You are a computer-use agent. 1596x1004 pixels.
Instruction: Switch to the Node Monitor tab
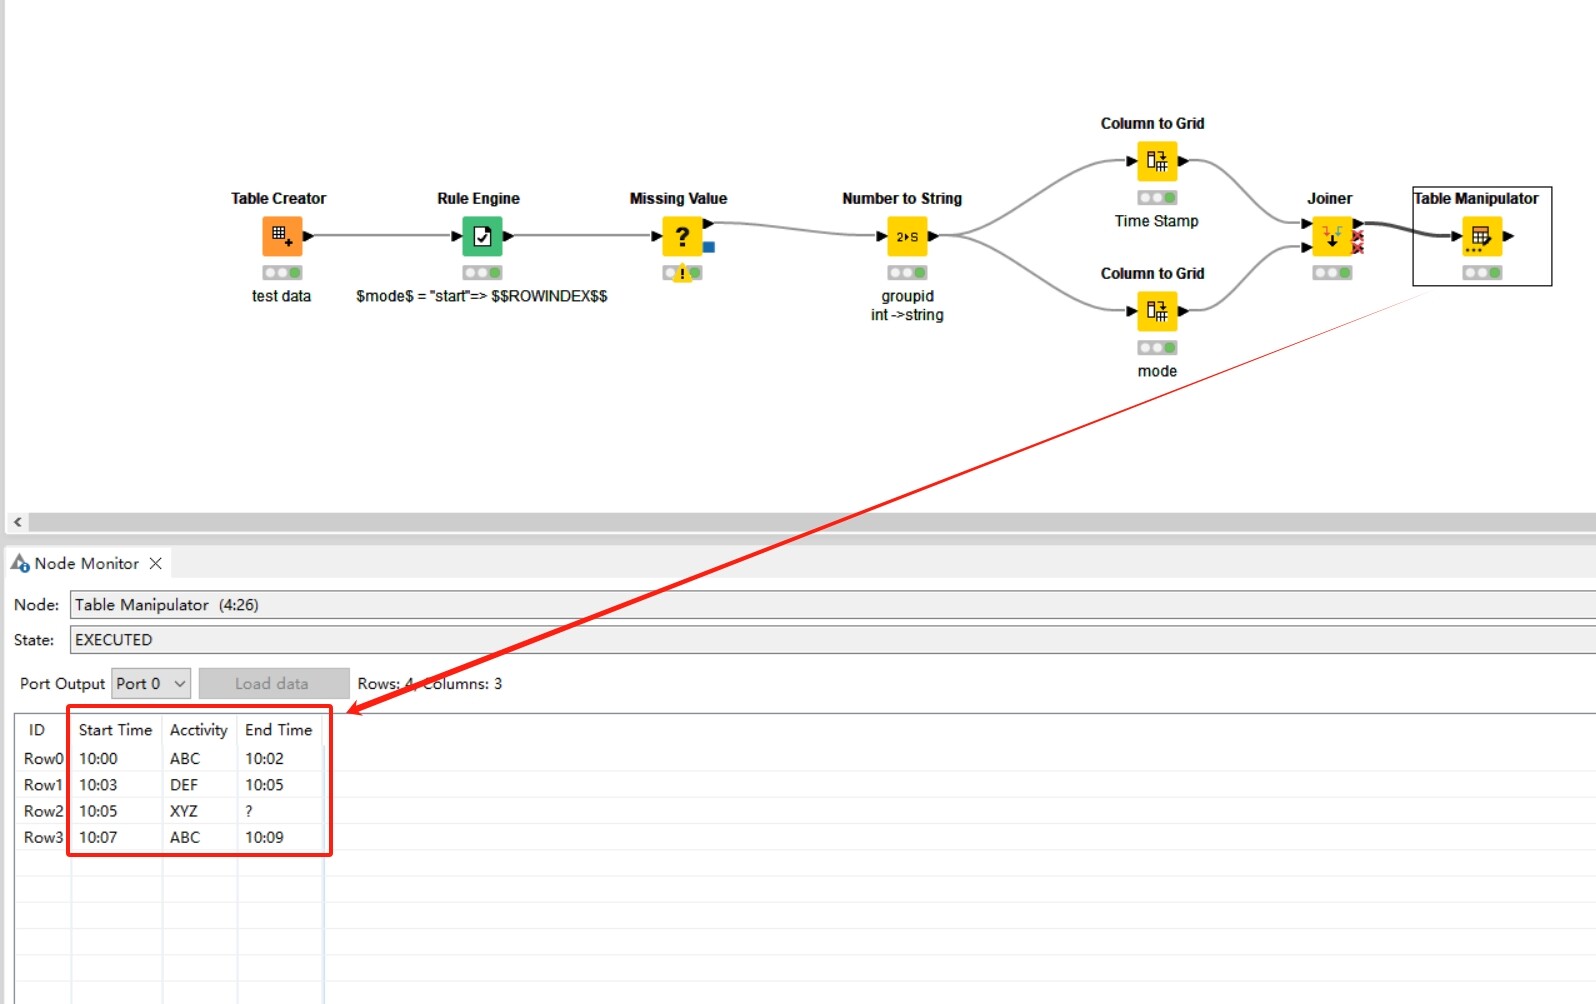86,564
